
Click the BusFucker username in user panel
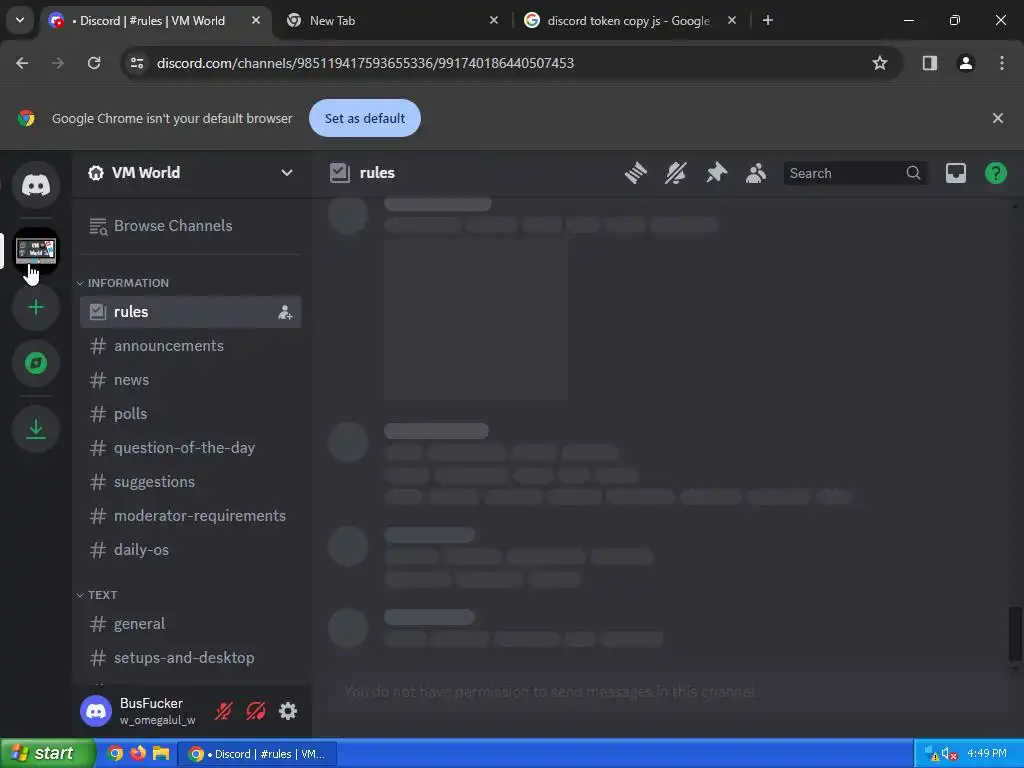tap(151, 703)
